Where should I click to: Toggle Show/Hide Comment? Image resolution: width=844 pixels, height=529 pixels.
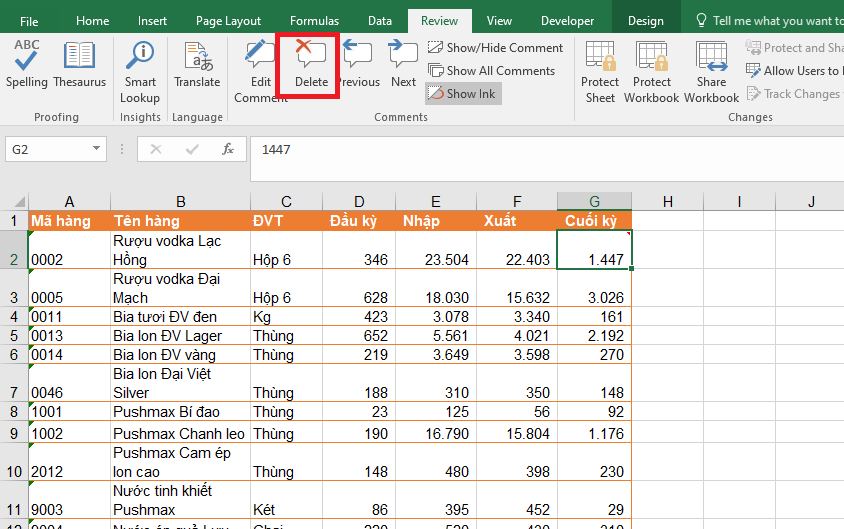[495, 47]
